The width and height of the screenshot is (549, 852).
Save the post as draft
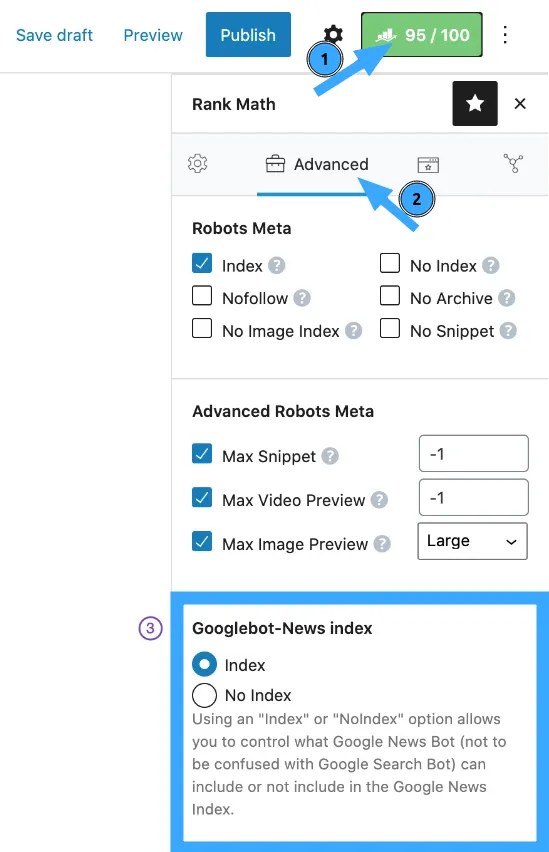54,35
